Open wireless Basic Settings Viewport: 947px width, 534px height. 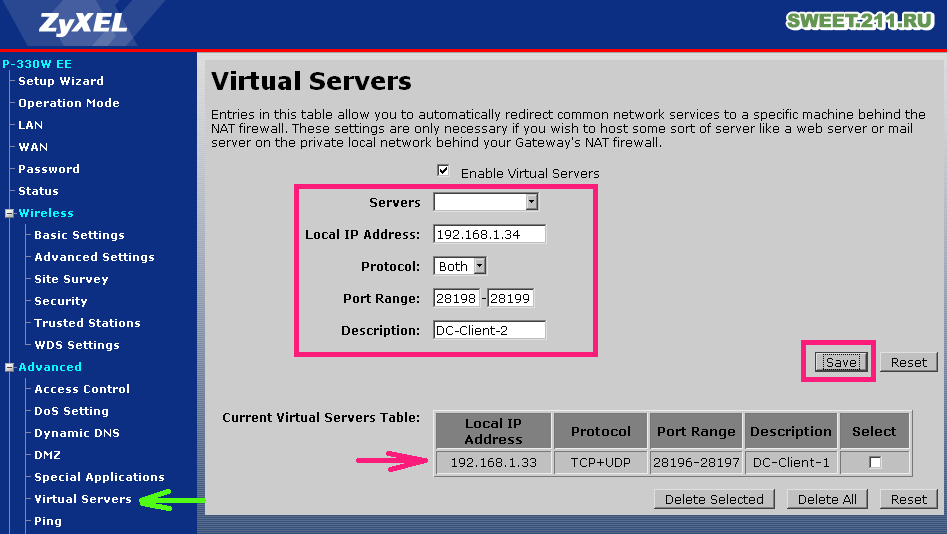[x=79, y=235]
